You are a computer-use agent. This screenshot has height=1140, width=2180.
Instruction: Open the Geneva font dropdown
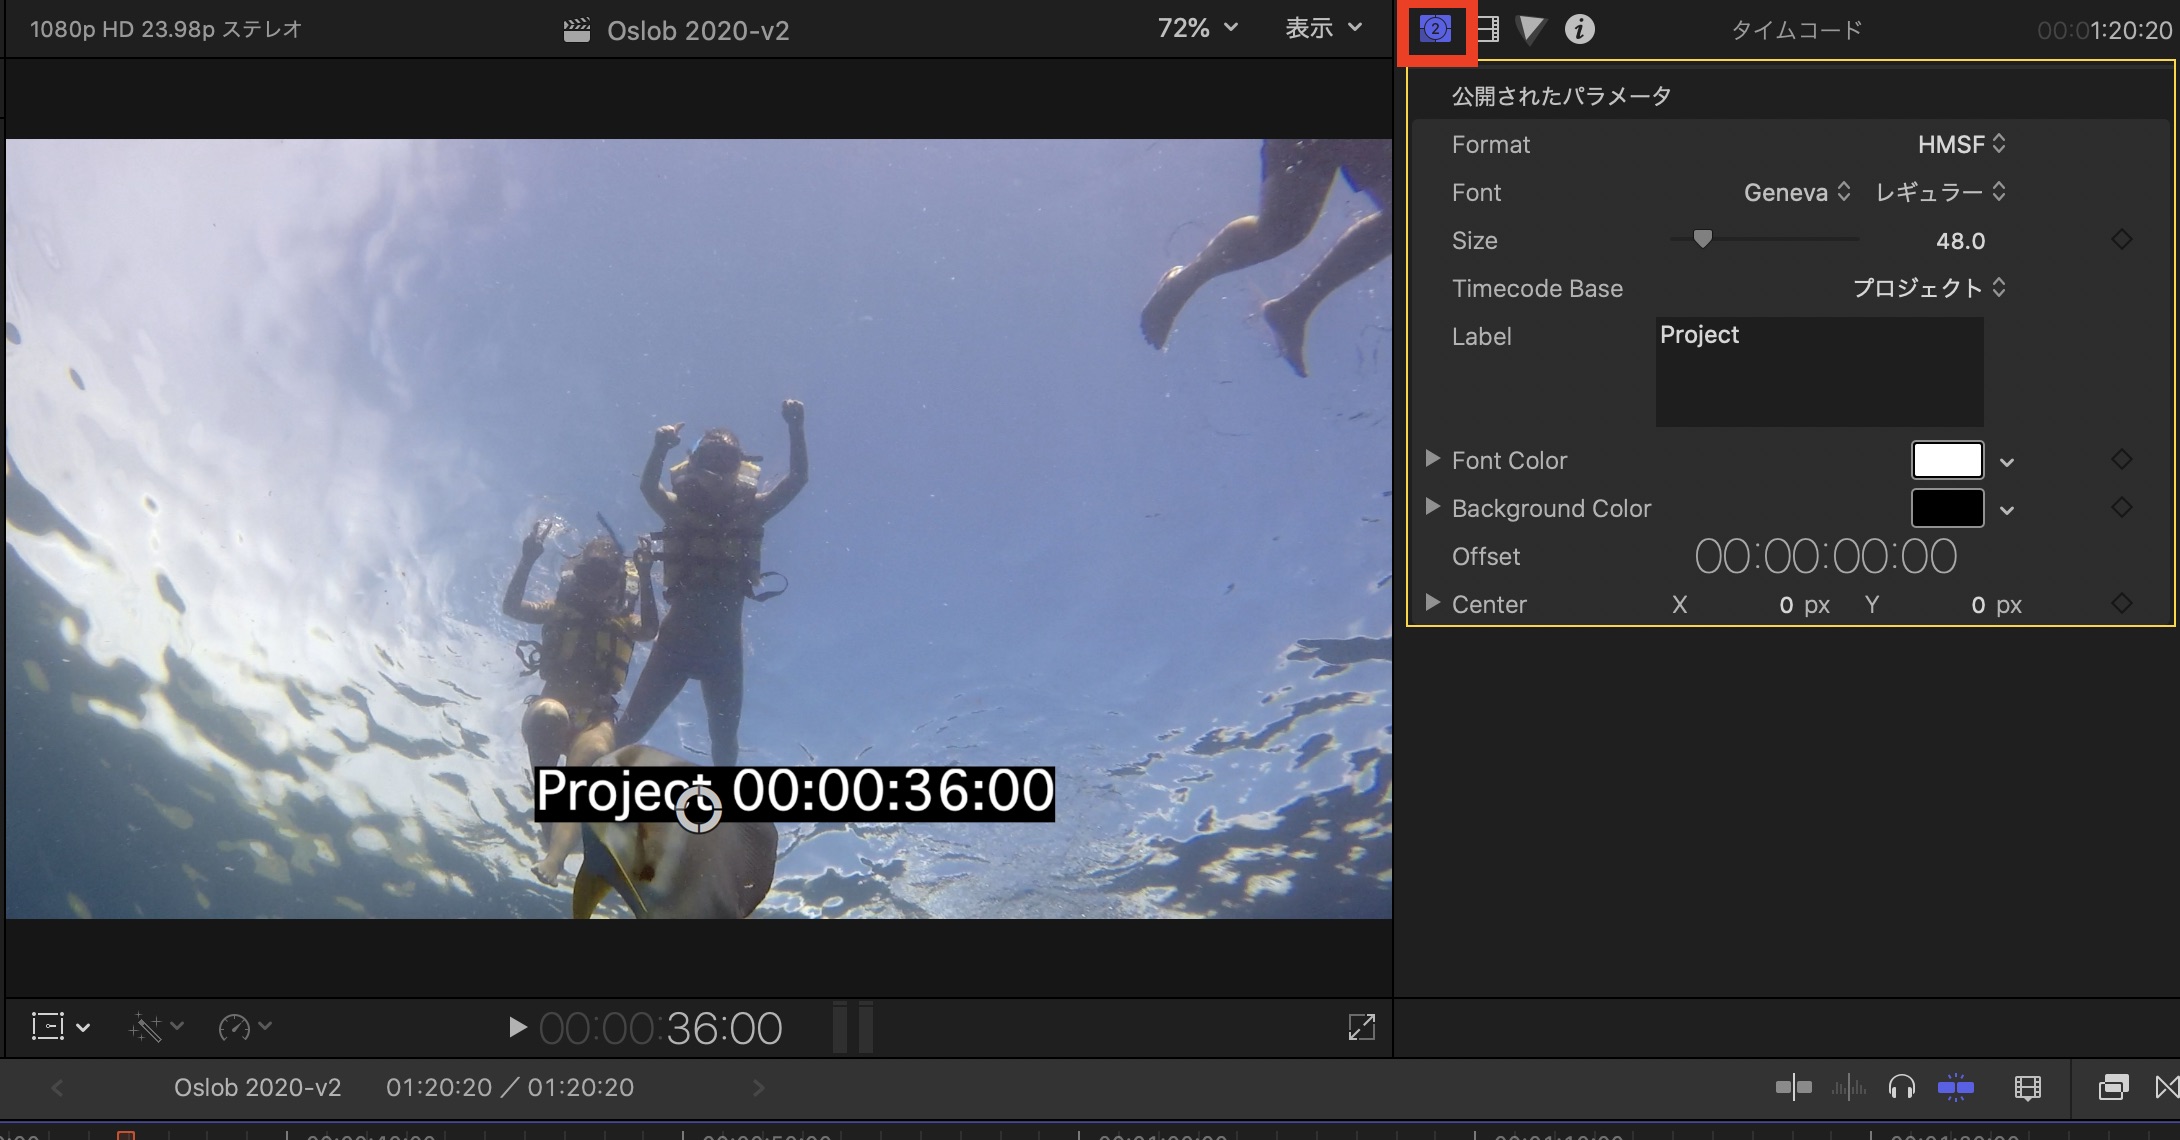pos(1797,193)
